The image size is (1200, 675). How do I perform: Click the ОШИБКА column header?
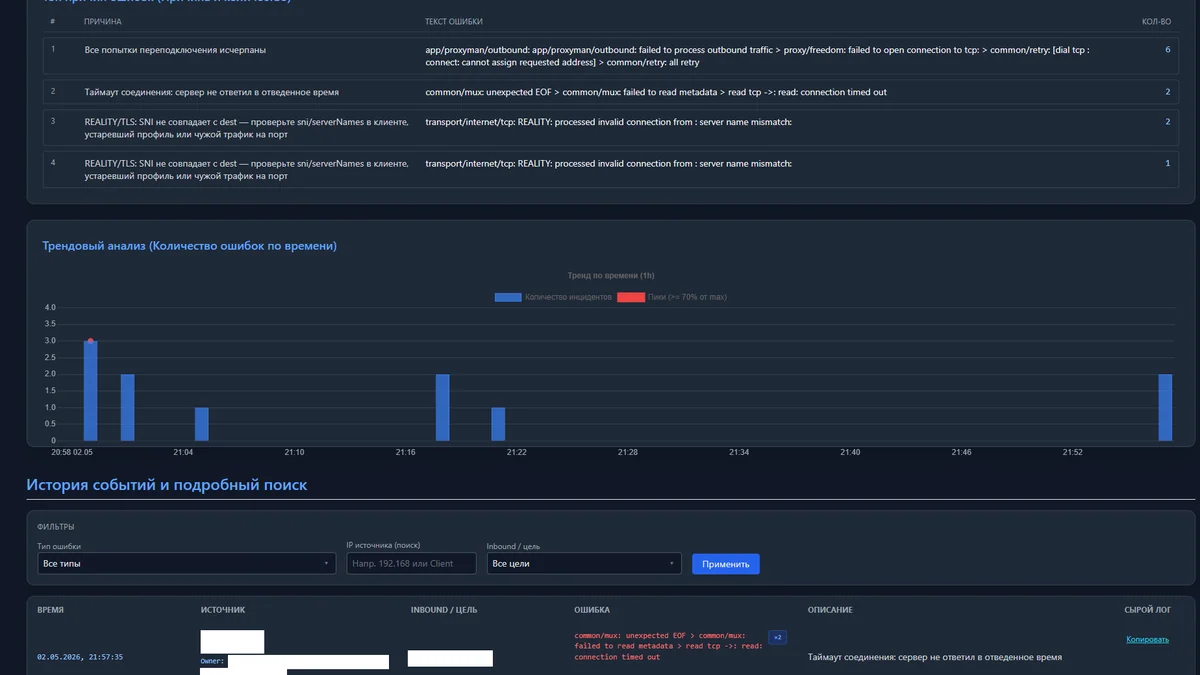click(592, 609)
